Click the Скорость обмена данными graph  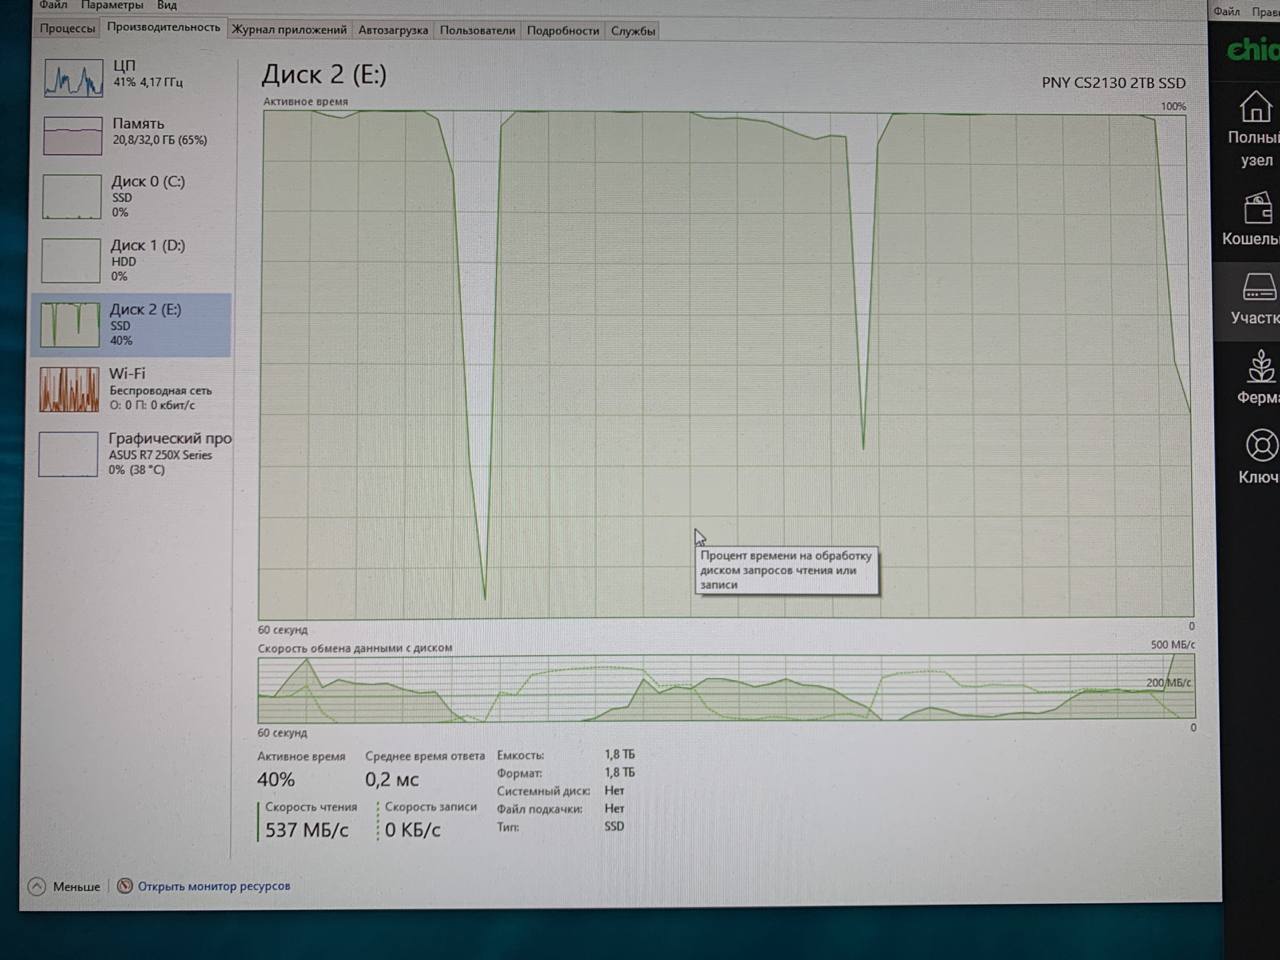pos(726,688)
